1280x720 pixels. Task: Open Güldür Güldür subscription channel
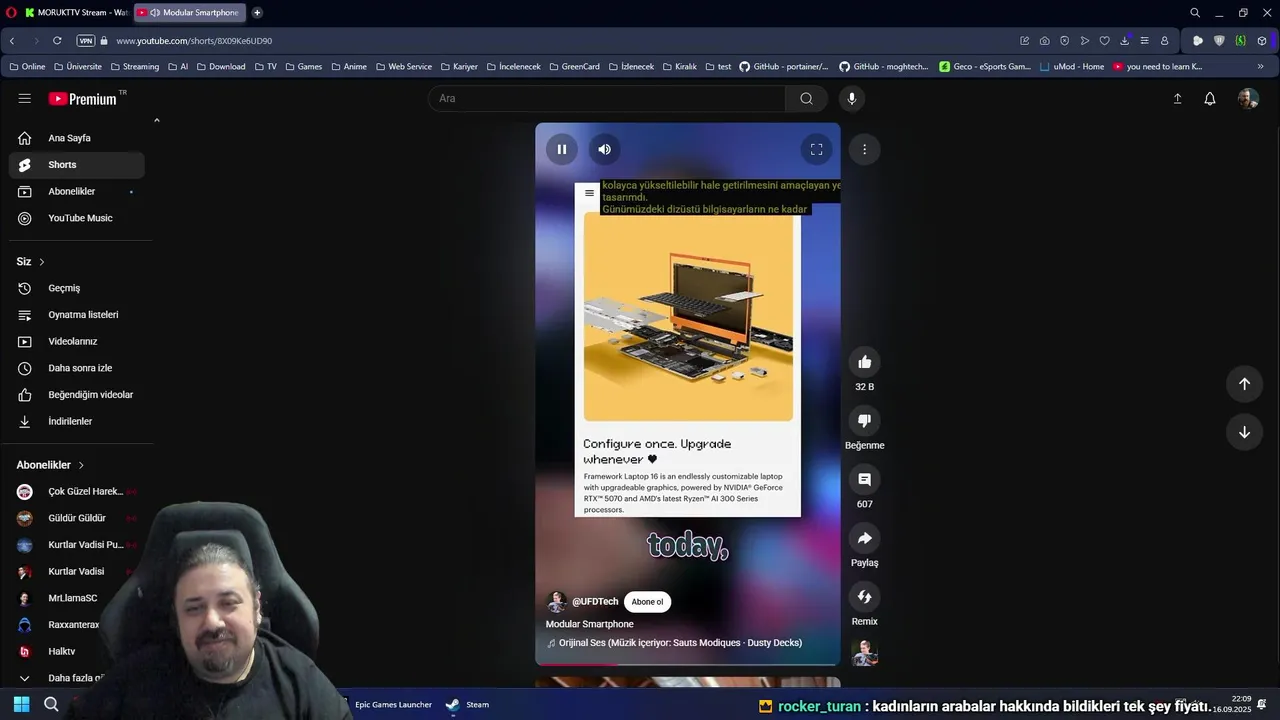click(77, 518)
